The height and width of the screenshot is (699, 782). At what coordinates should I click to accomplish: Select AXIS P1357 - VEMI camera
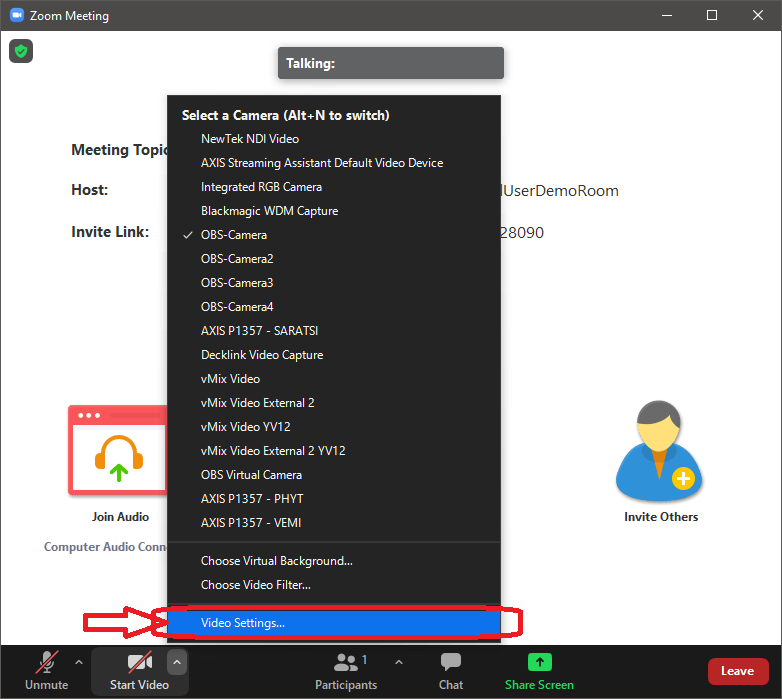(x=334, y=523)
